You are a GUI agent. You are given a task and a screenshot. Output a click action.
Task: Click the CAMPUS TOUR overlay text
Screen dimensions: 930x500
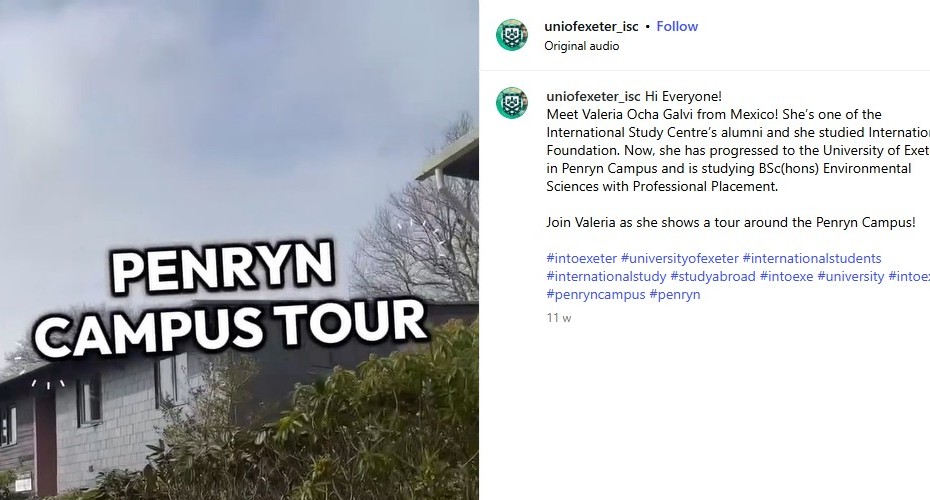[x=231, y=328]
